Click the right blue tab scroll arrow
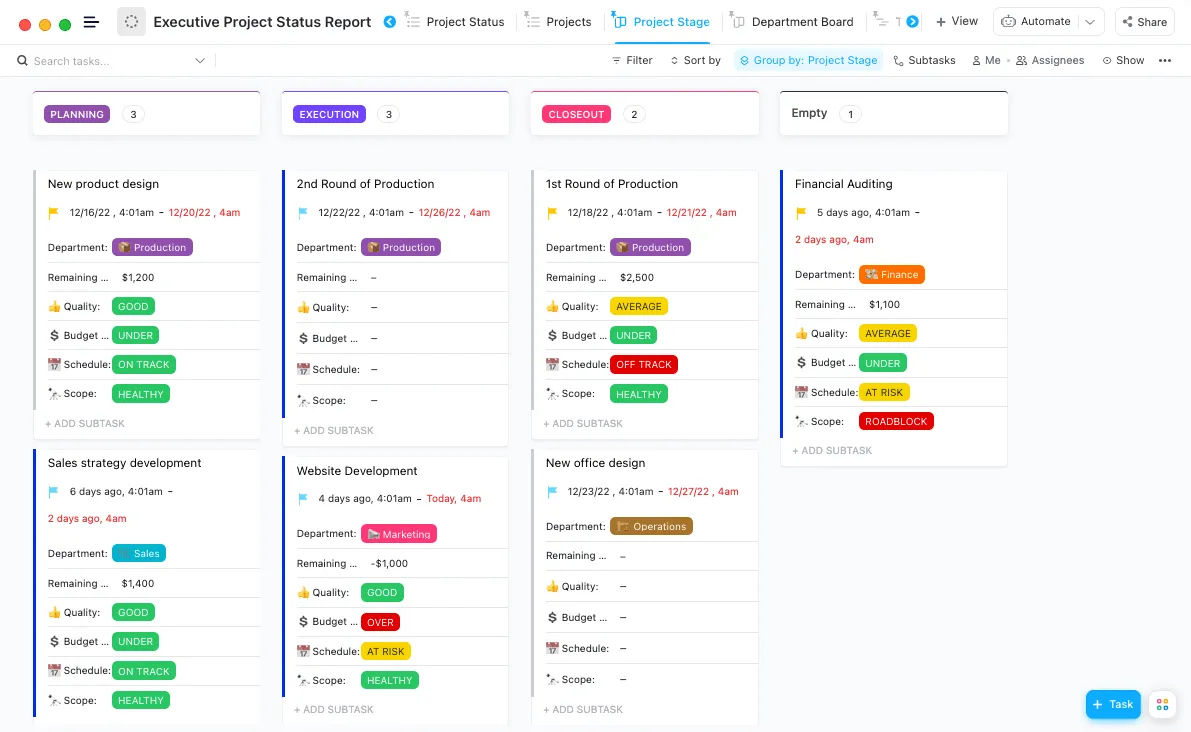This screenshot has height=732, width=1191. coord(912,22)
